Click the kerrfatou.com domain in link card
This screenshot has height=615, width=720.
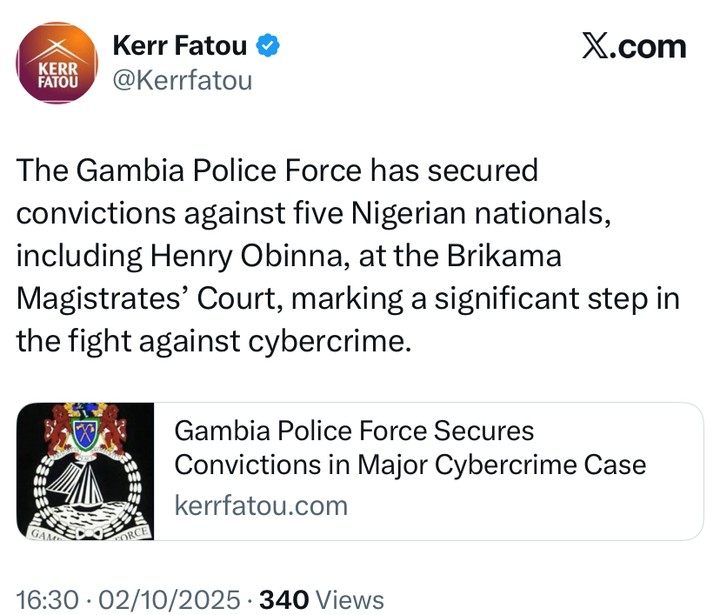click(x=261, y=505)
